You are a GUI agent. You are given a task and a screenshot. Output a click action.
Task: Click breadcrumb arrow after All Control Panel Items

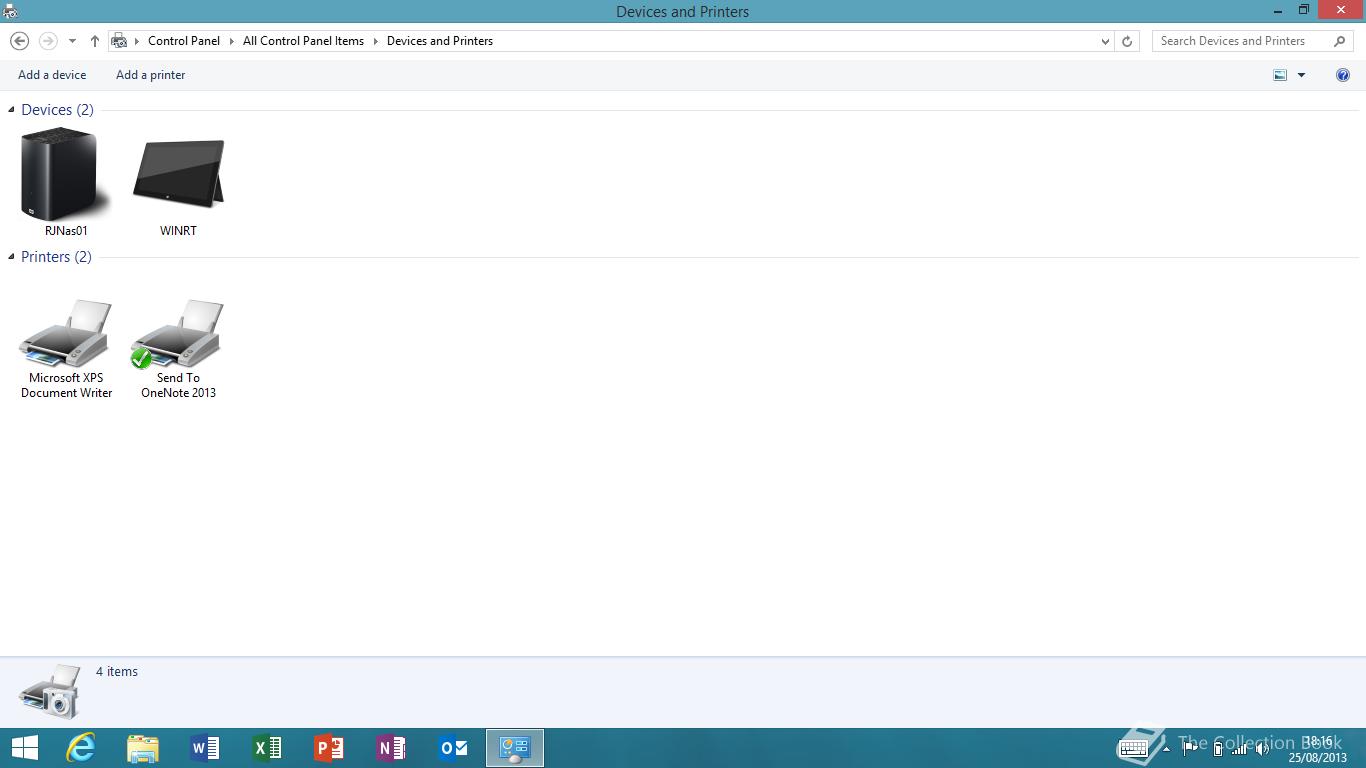tap(376, 41)
